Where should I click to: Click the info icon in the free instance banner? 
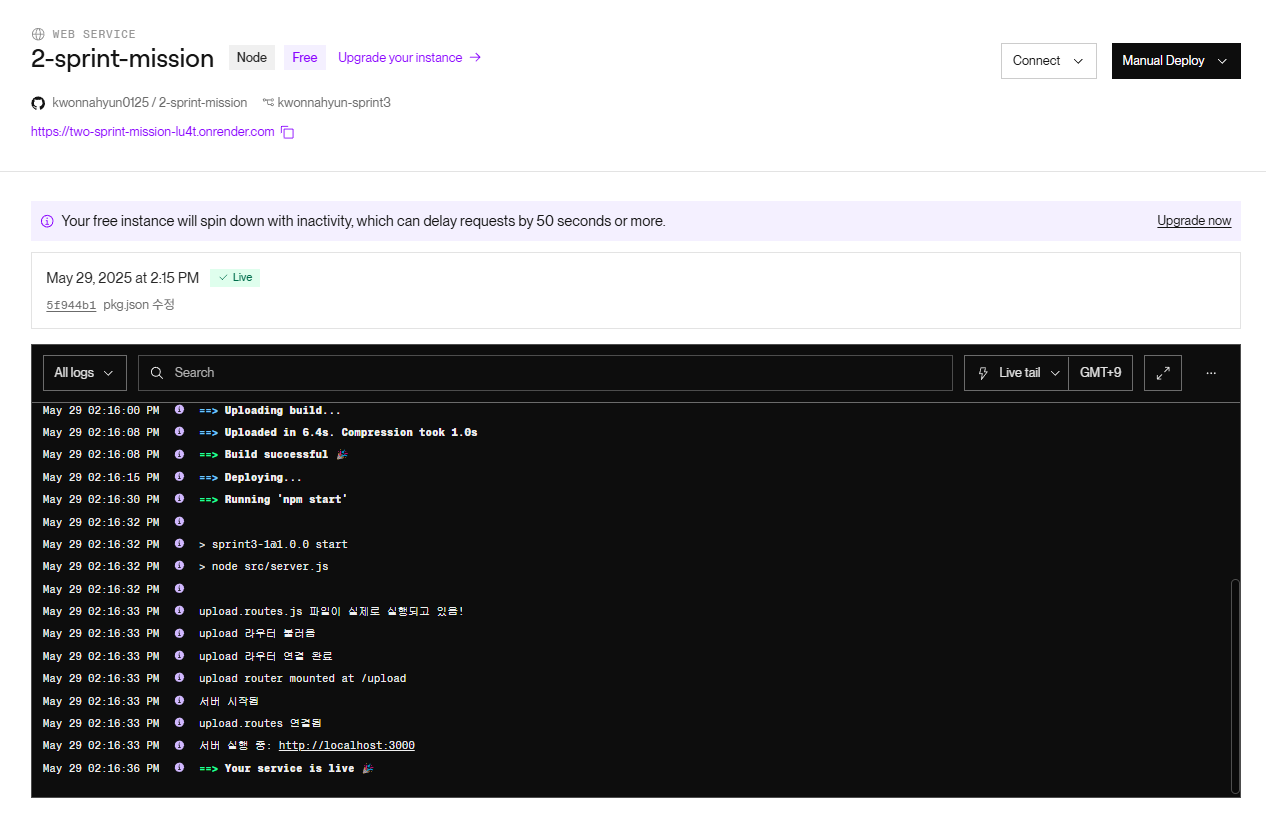pos(47,221)
